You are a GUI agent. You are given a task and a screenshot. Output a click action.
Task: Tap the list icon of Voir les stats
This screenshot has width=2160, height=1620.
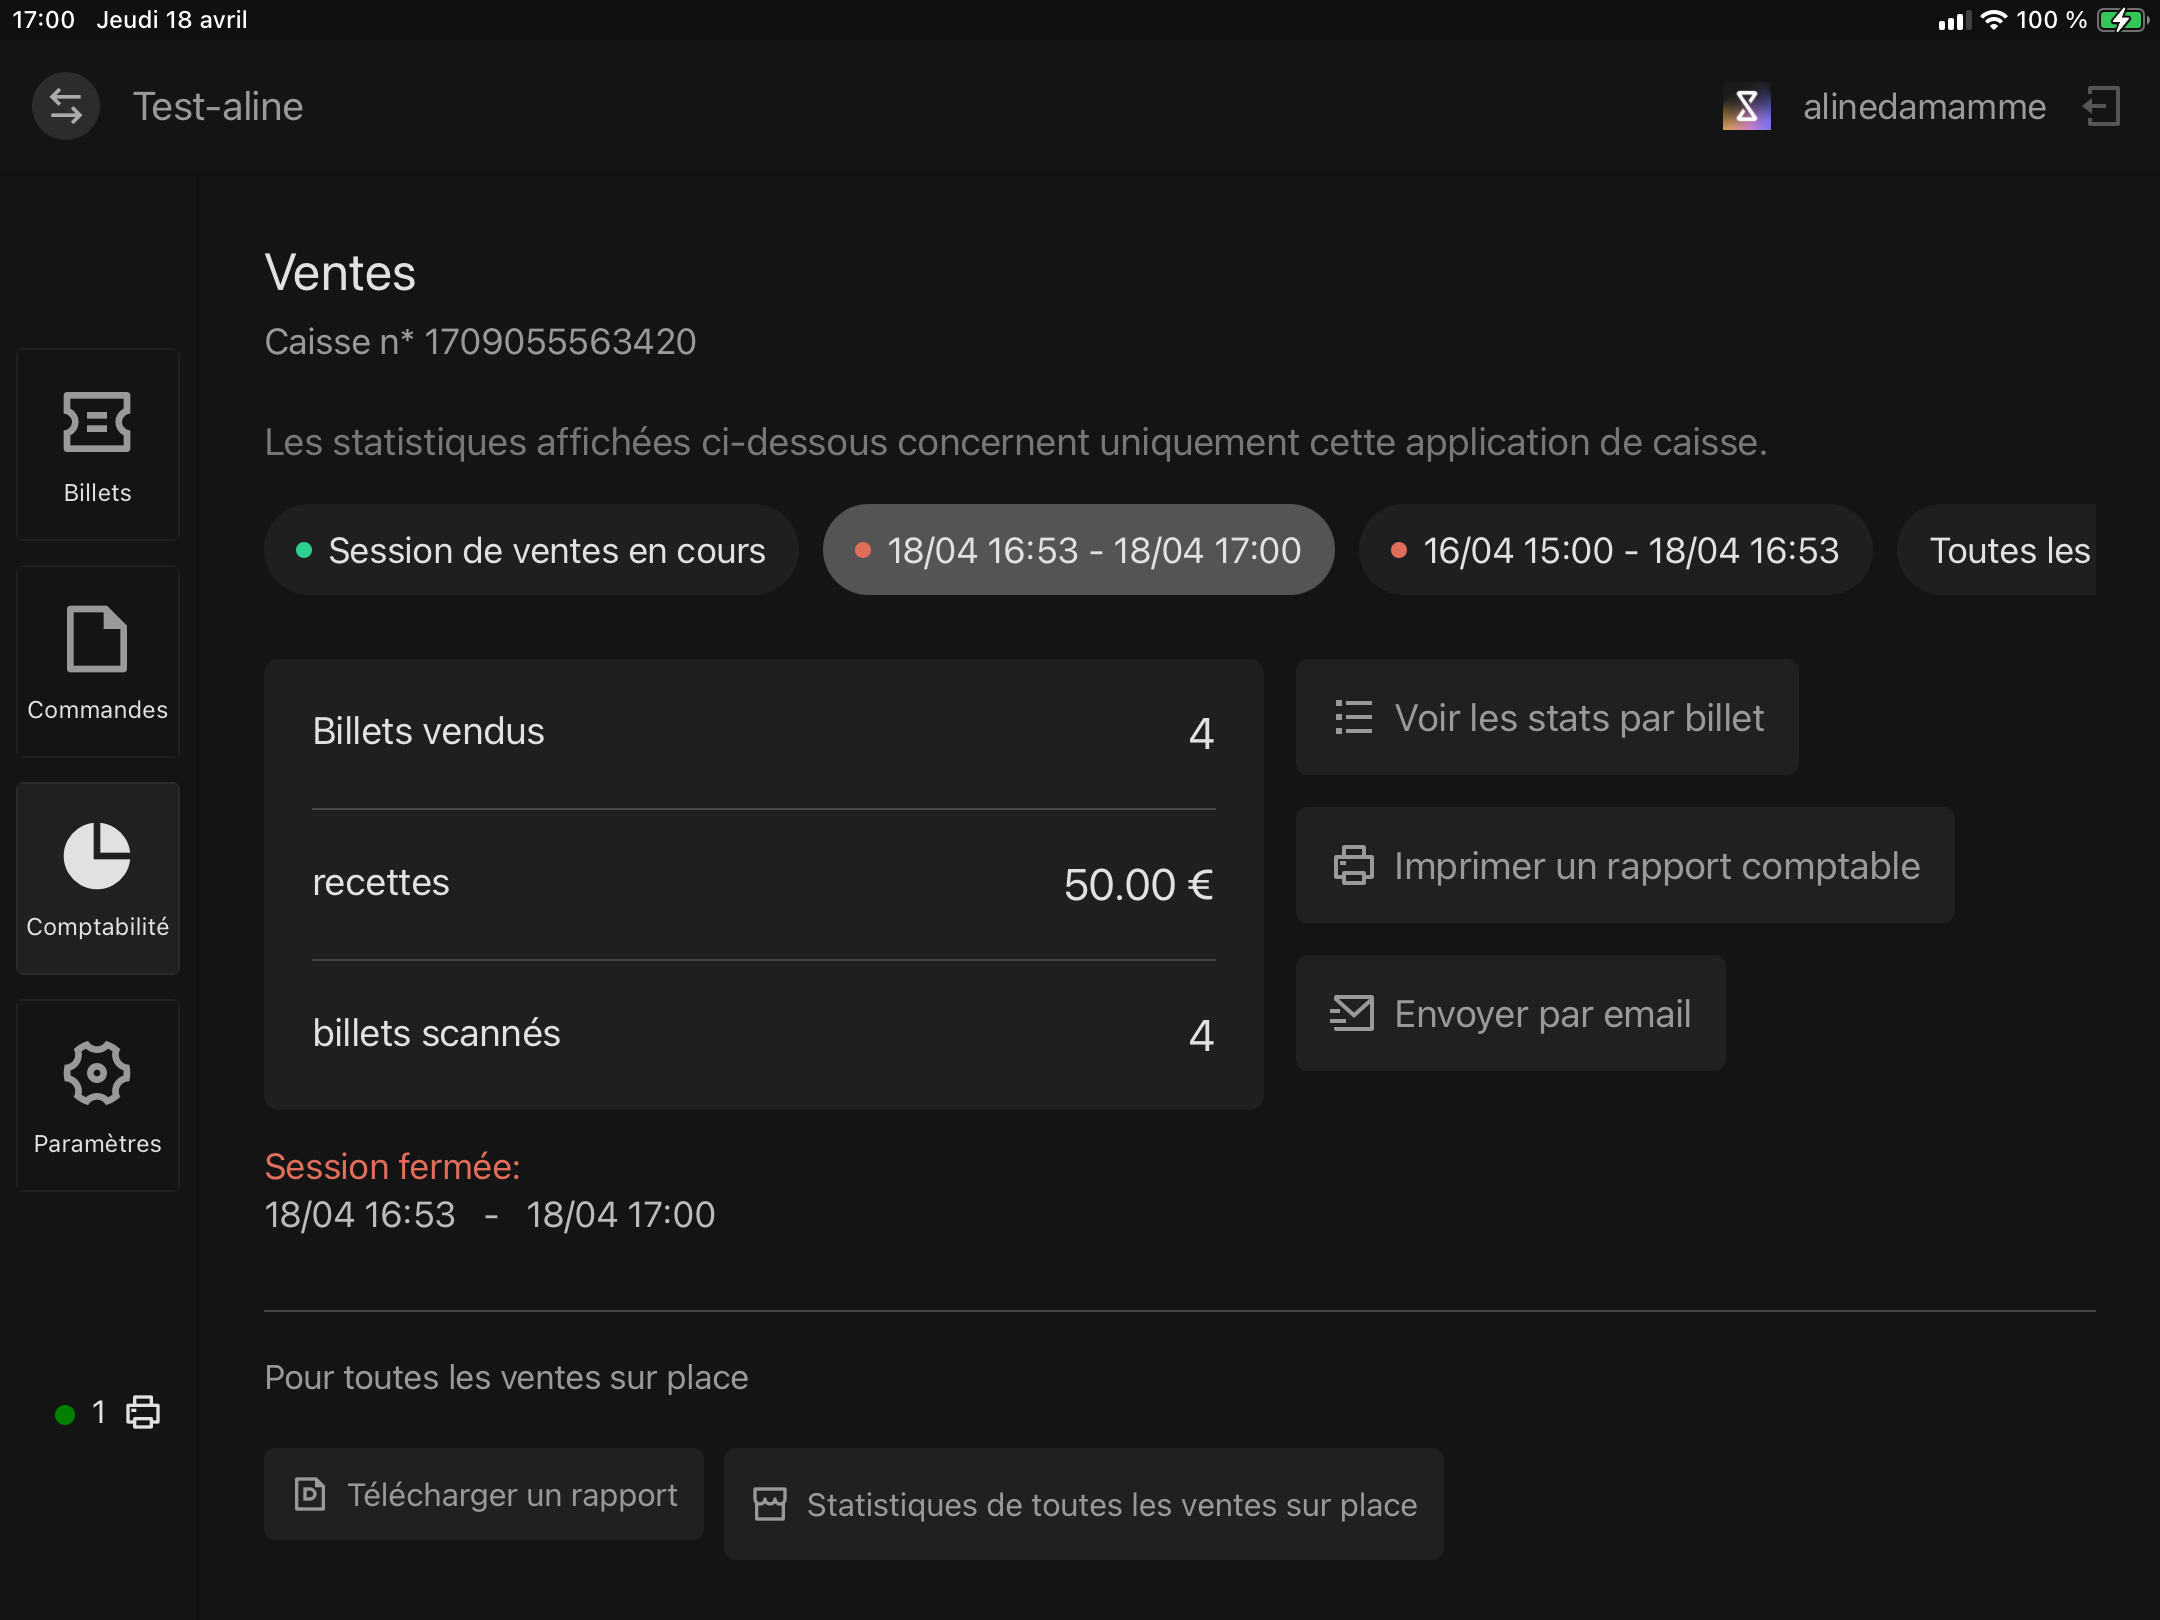(x=1354, y=717)
